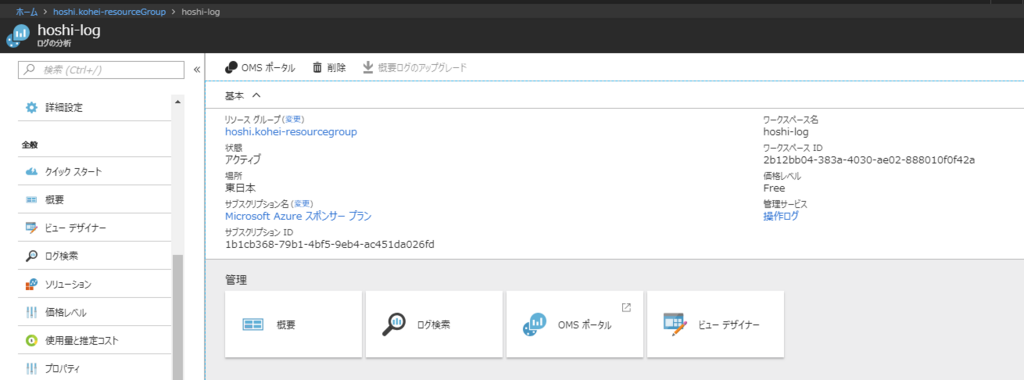
Task: Click the ログの分析 subtitle in the header
Action: (x=54, y=43)
